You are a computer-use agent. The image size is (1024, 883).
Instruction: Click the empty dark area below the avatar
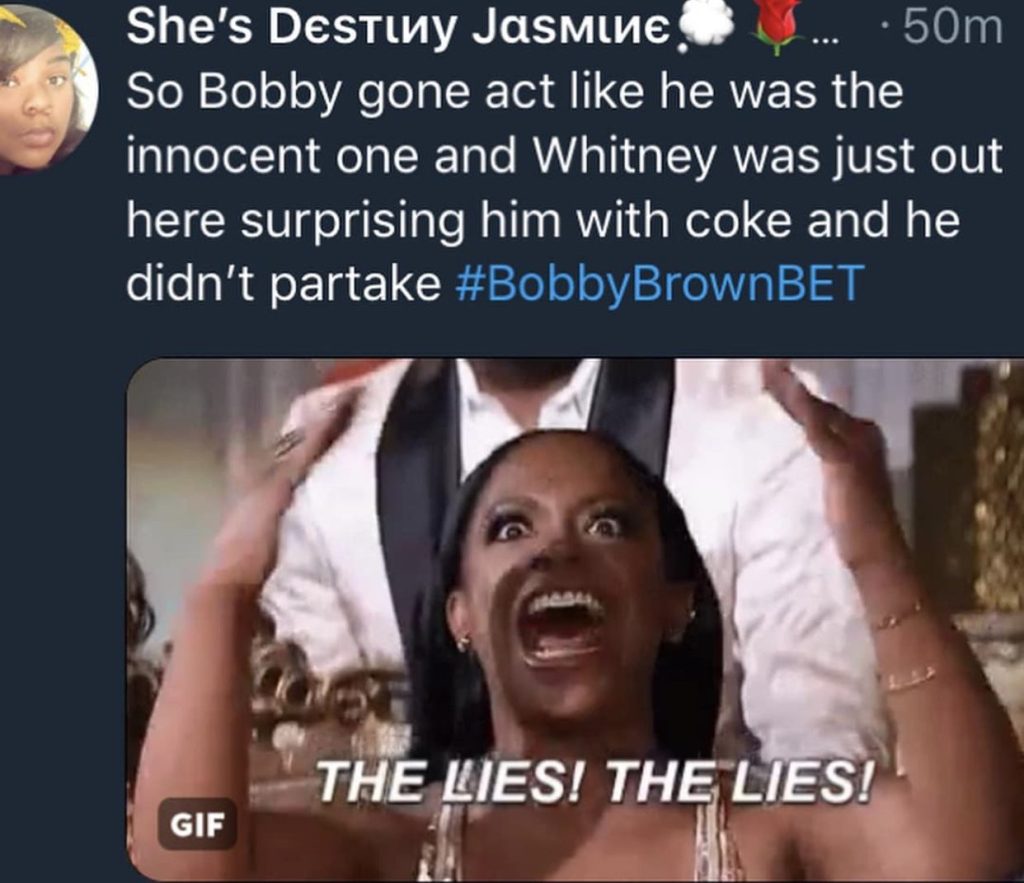(59, 522)
